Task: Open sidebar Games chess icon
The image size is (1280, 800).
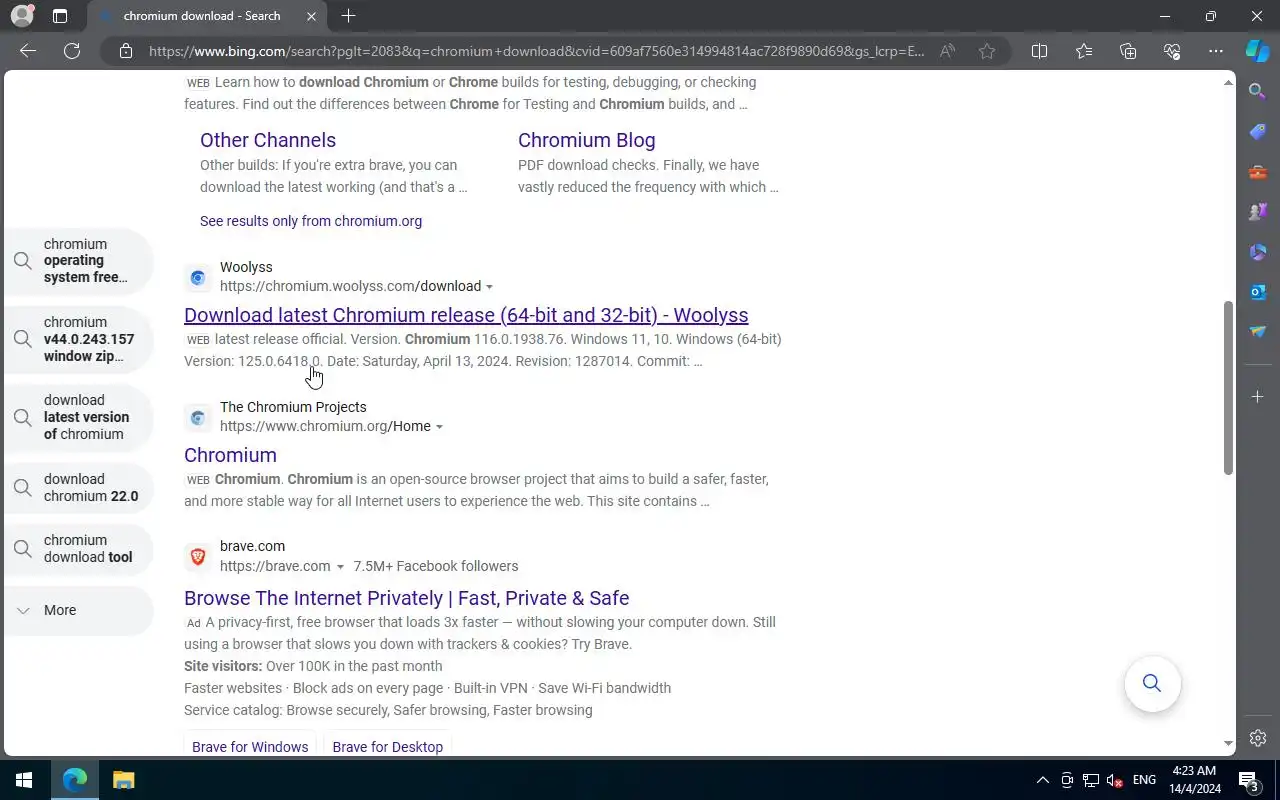Action: (1258, 212)
